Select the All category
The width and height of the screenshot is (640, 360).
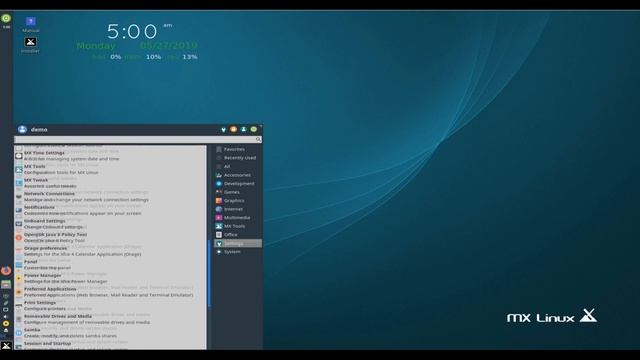tap(238, 167)
